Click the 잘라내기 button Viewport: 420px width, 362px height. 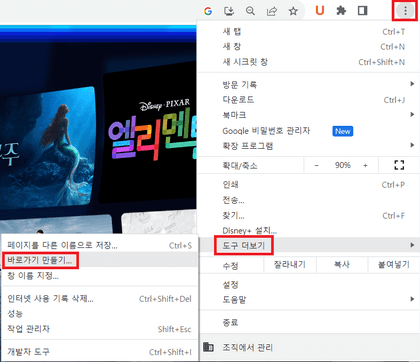click(x=290, y=265)
